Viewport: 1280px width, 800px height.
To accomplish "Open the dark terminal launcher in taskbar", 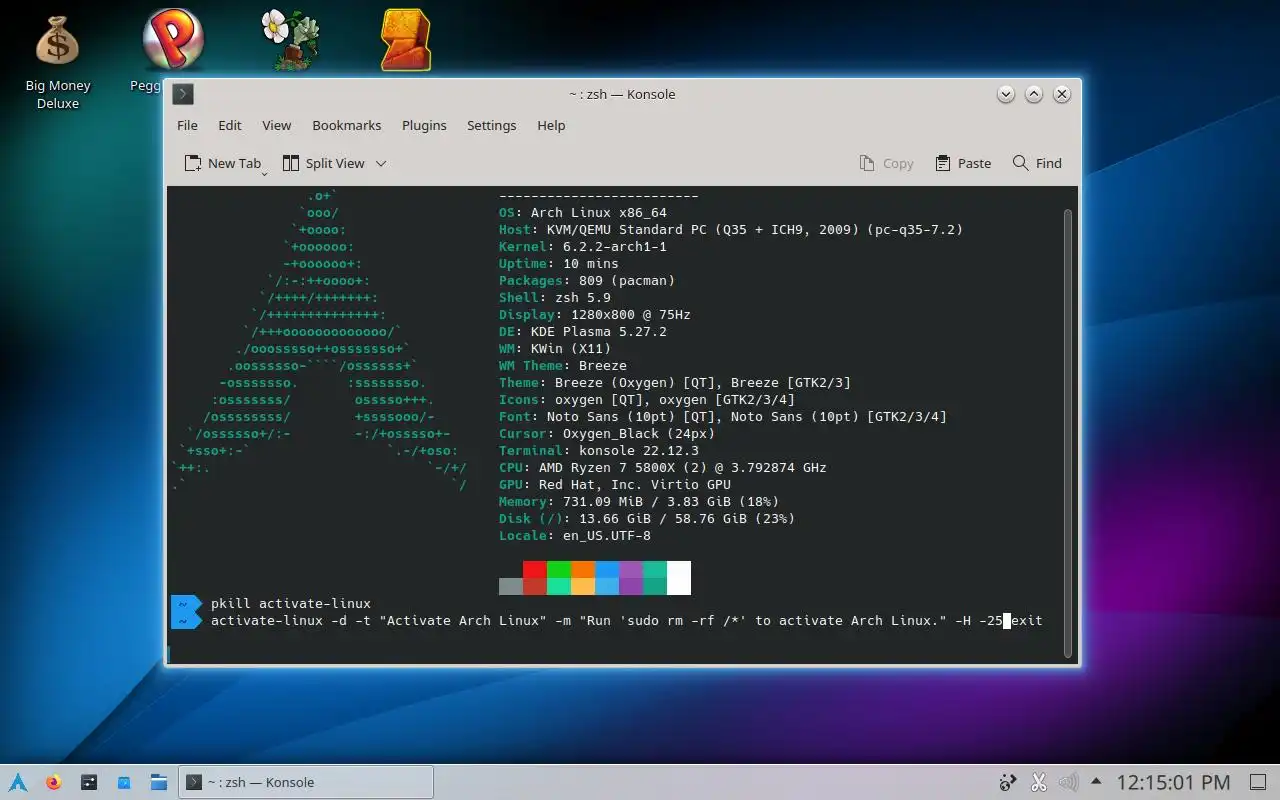I will (89, 782).
